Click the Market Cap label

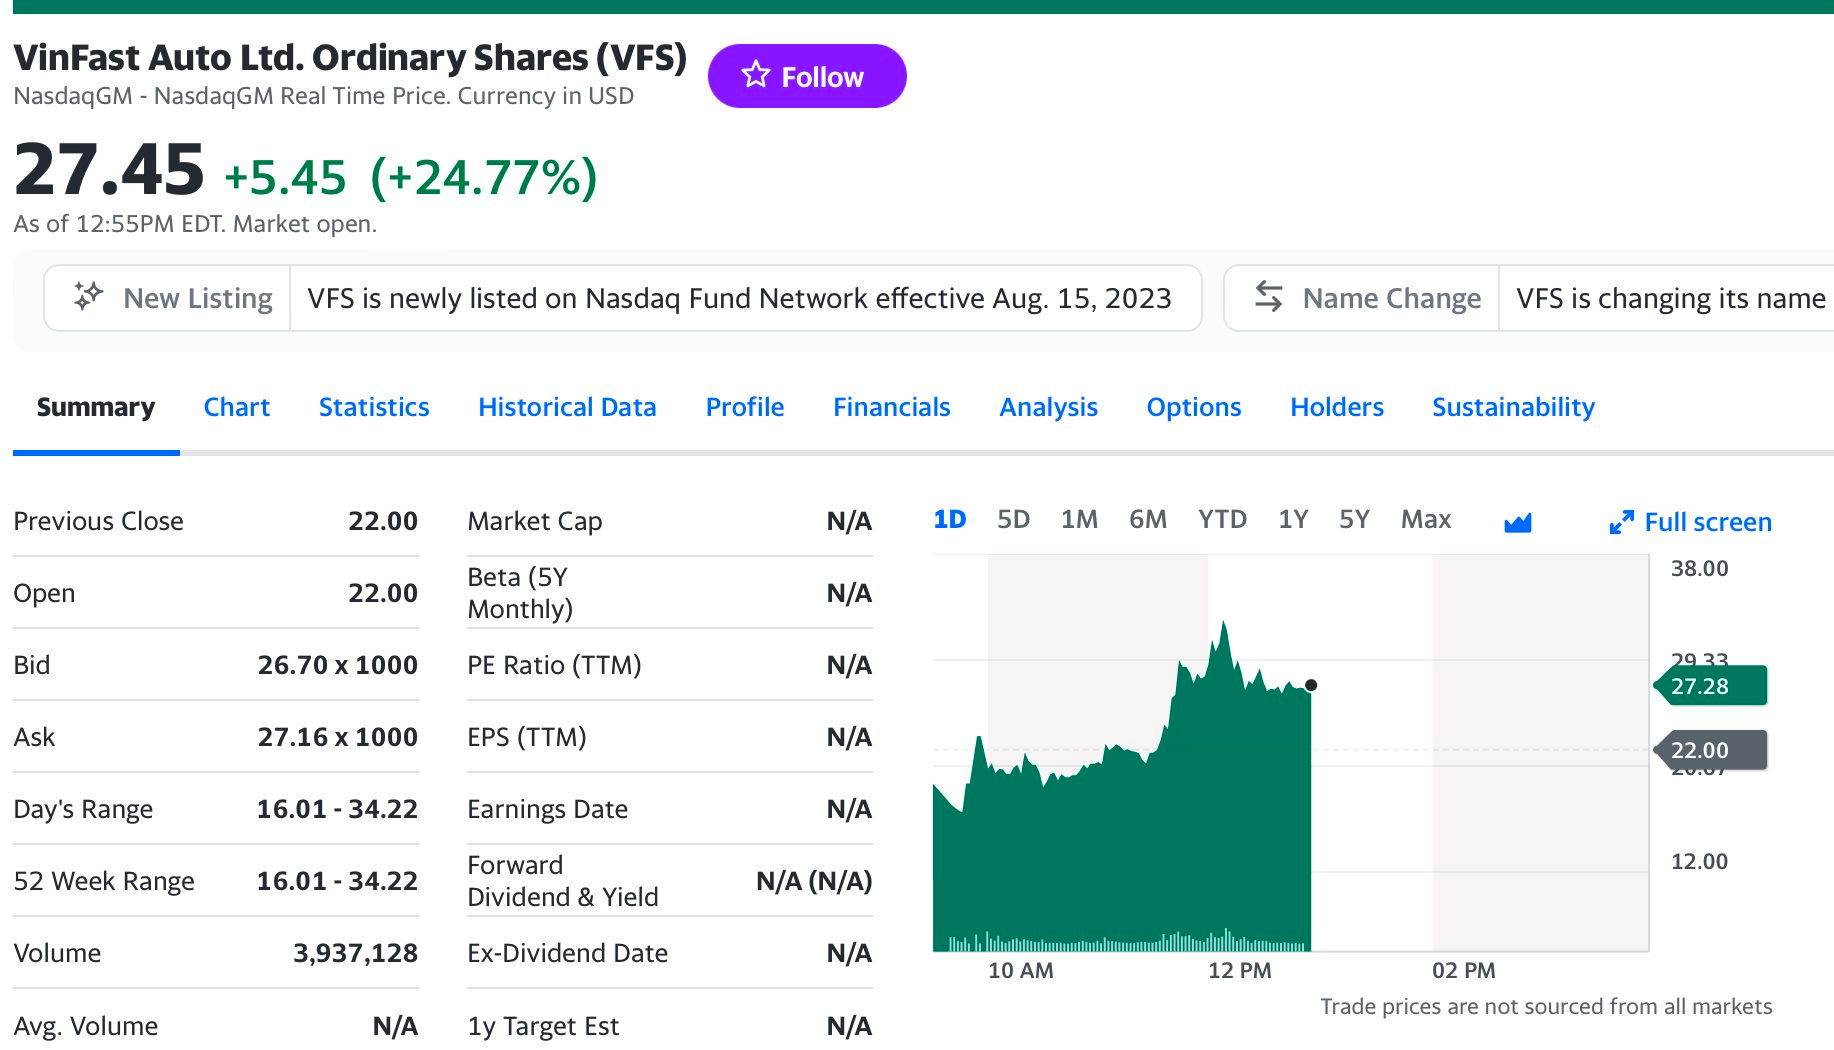(535, 521)
